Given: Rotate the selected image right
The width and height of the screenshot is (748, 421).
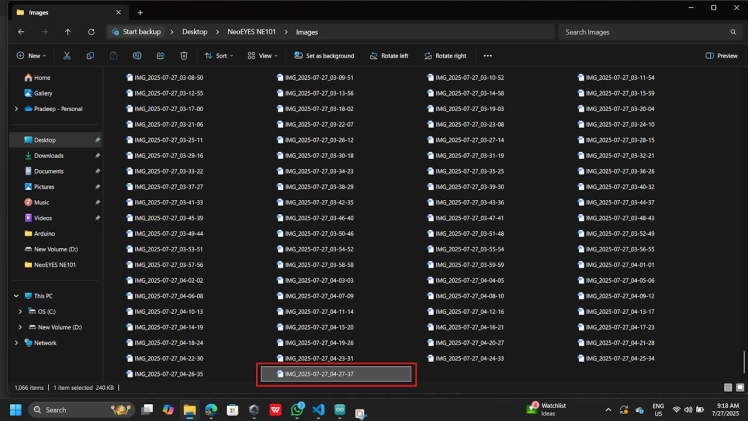Looking at the screenshot, I should (x=445, y=56).
